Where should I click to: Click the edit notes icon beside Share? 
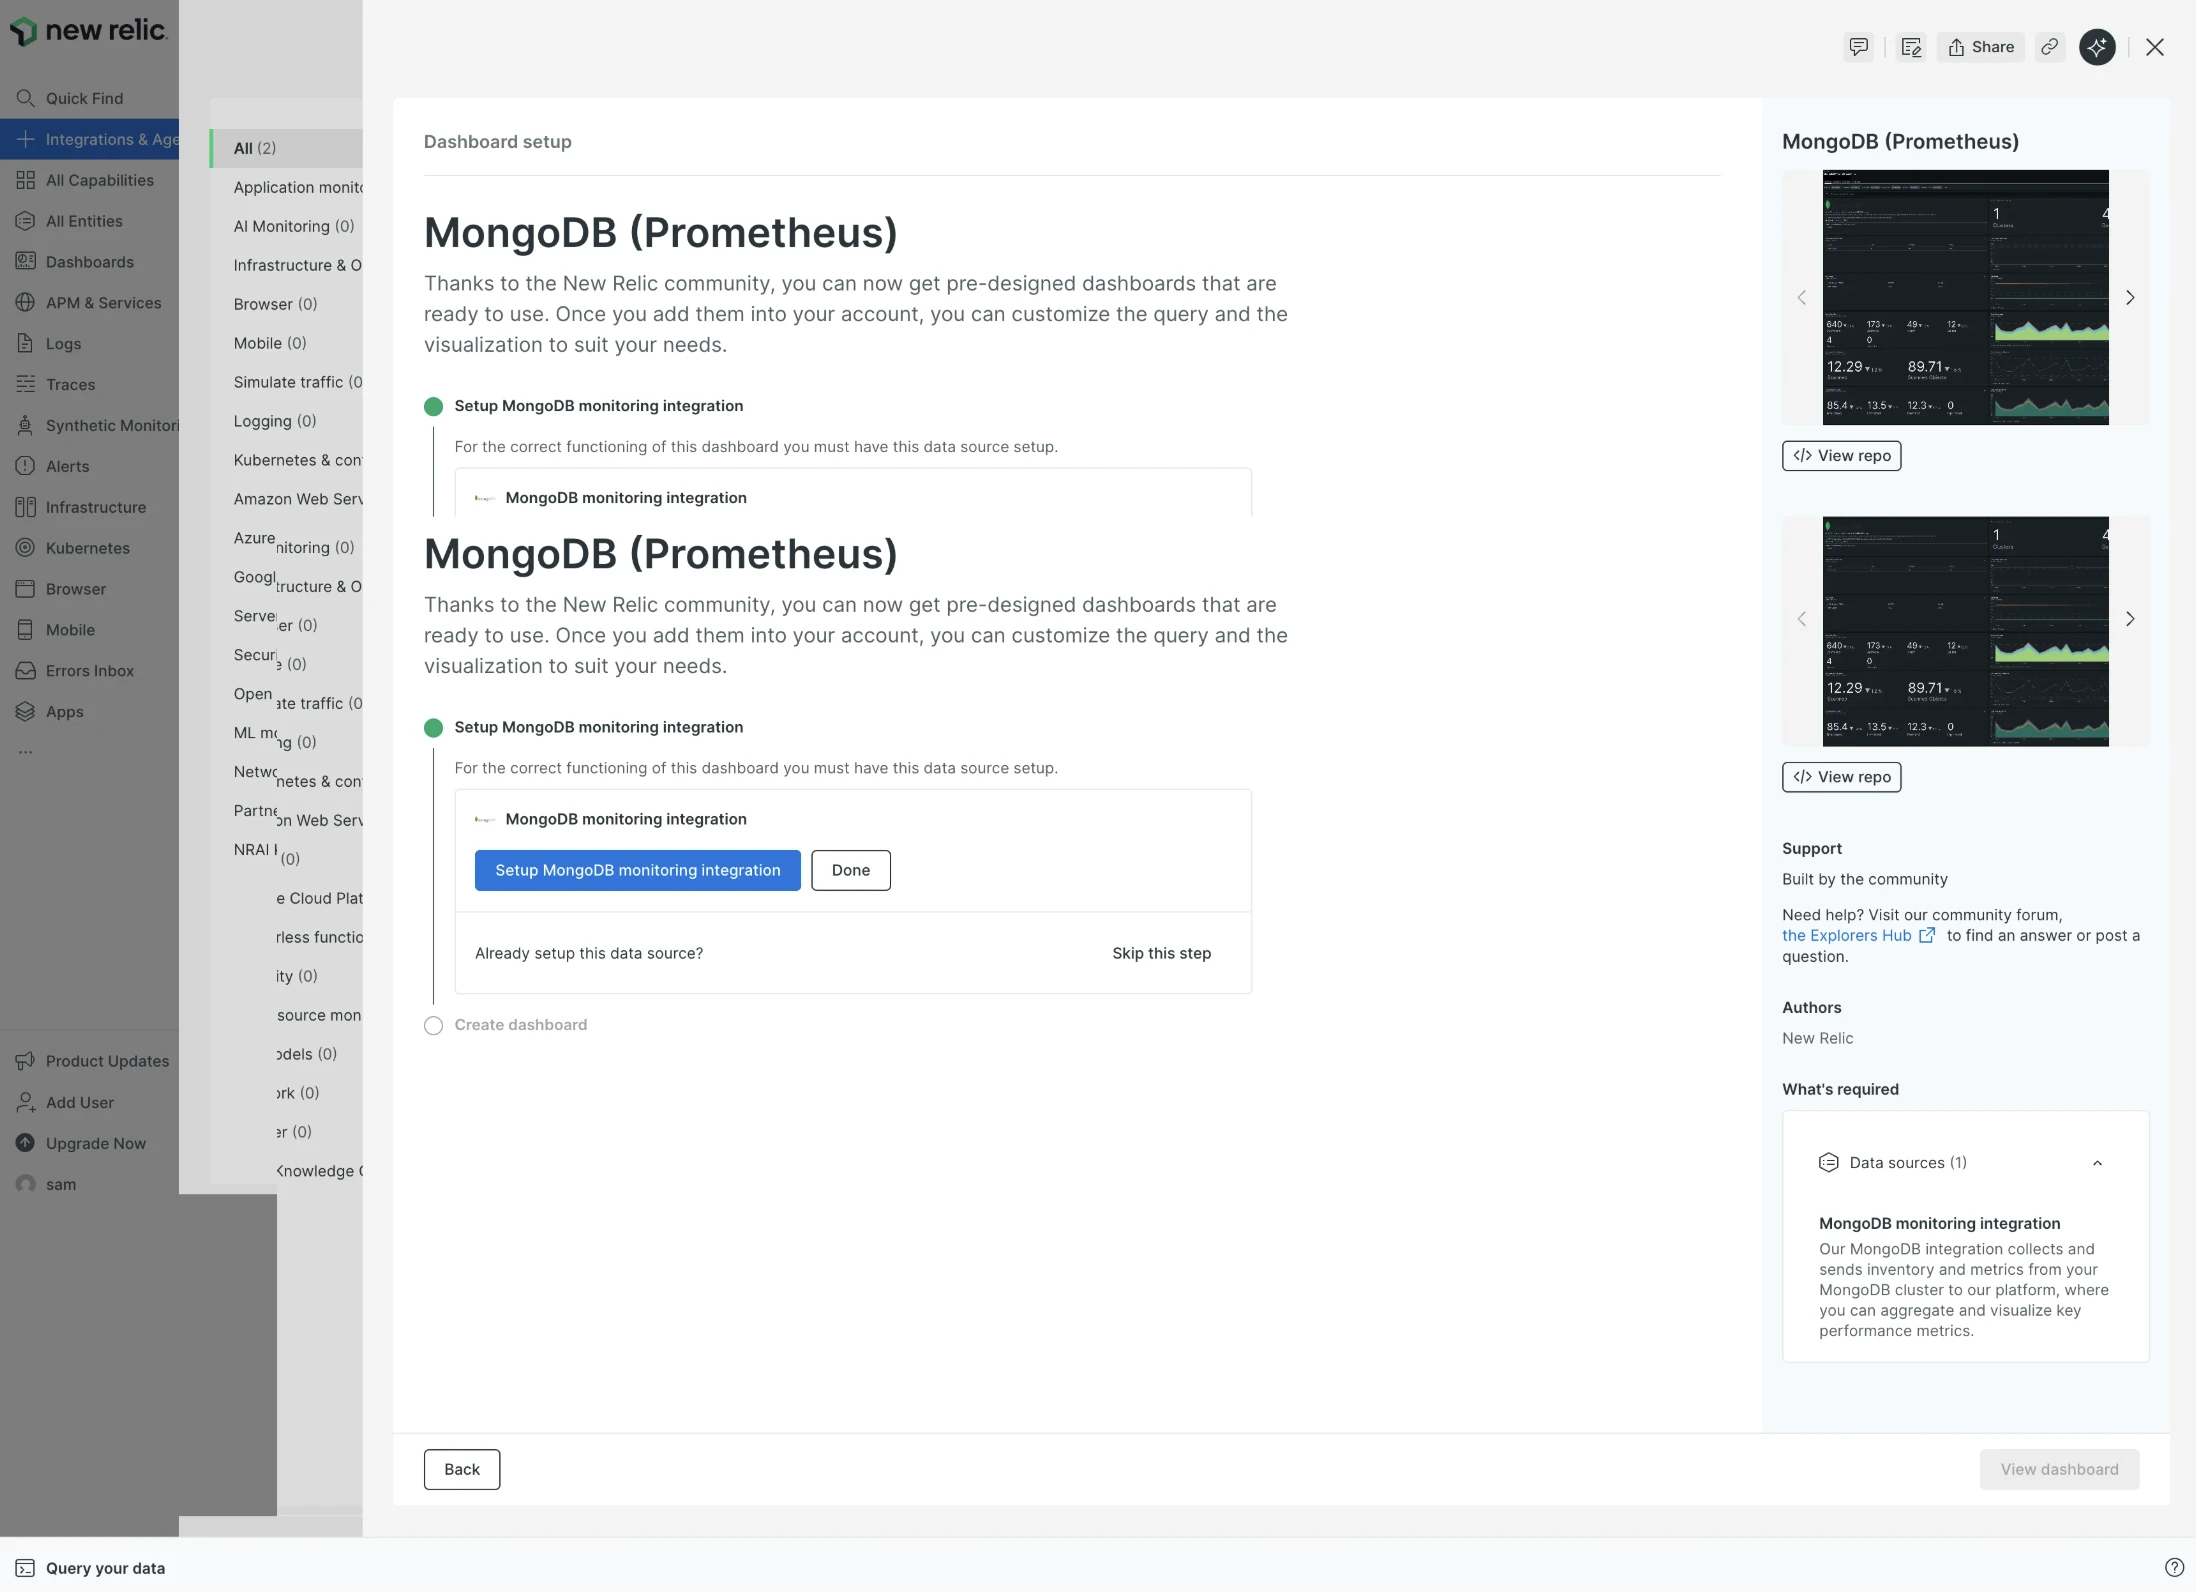tap(1911, 47)
